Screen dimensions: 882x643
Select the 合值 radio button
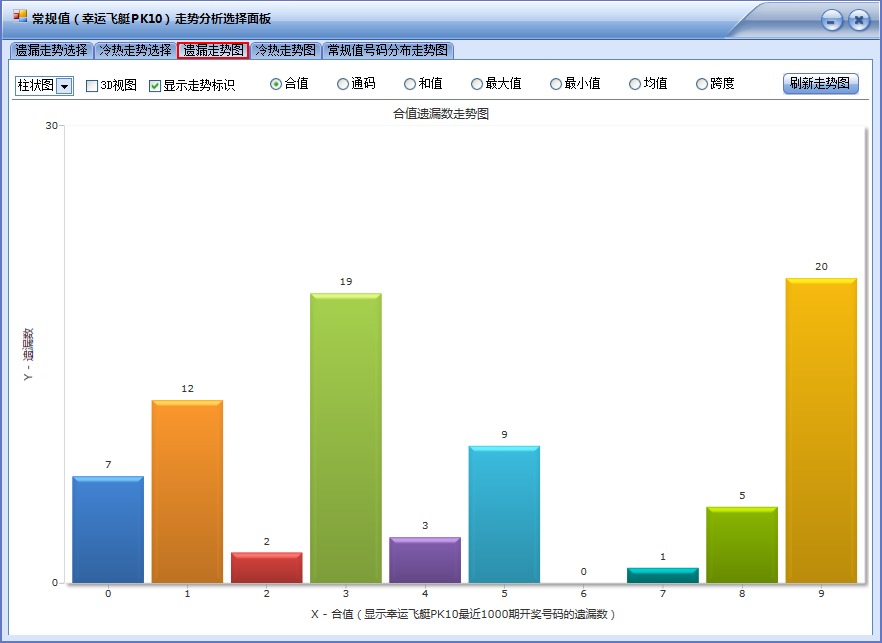pyautogui.click(x=276, y=85)
